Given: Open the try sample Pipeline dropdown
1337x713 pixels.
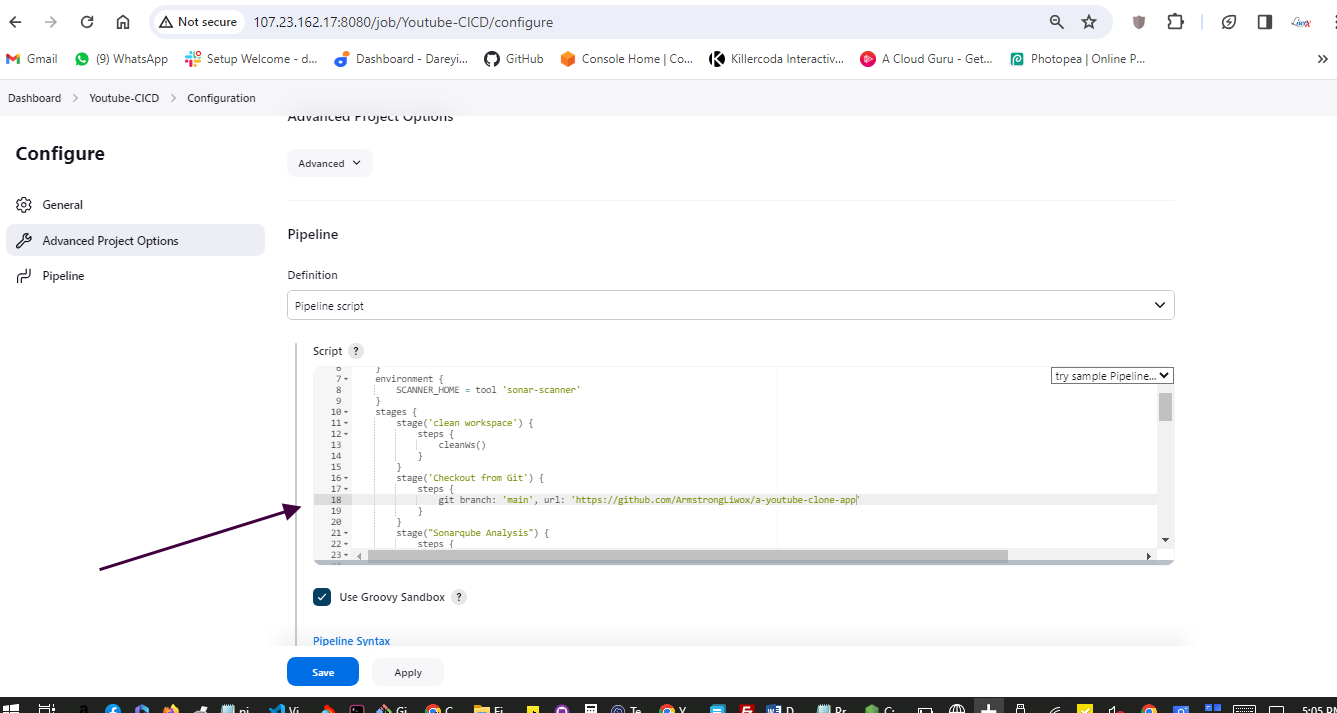Looking at the screenshot, I should (1111, 376).
